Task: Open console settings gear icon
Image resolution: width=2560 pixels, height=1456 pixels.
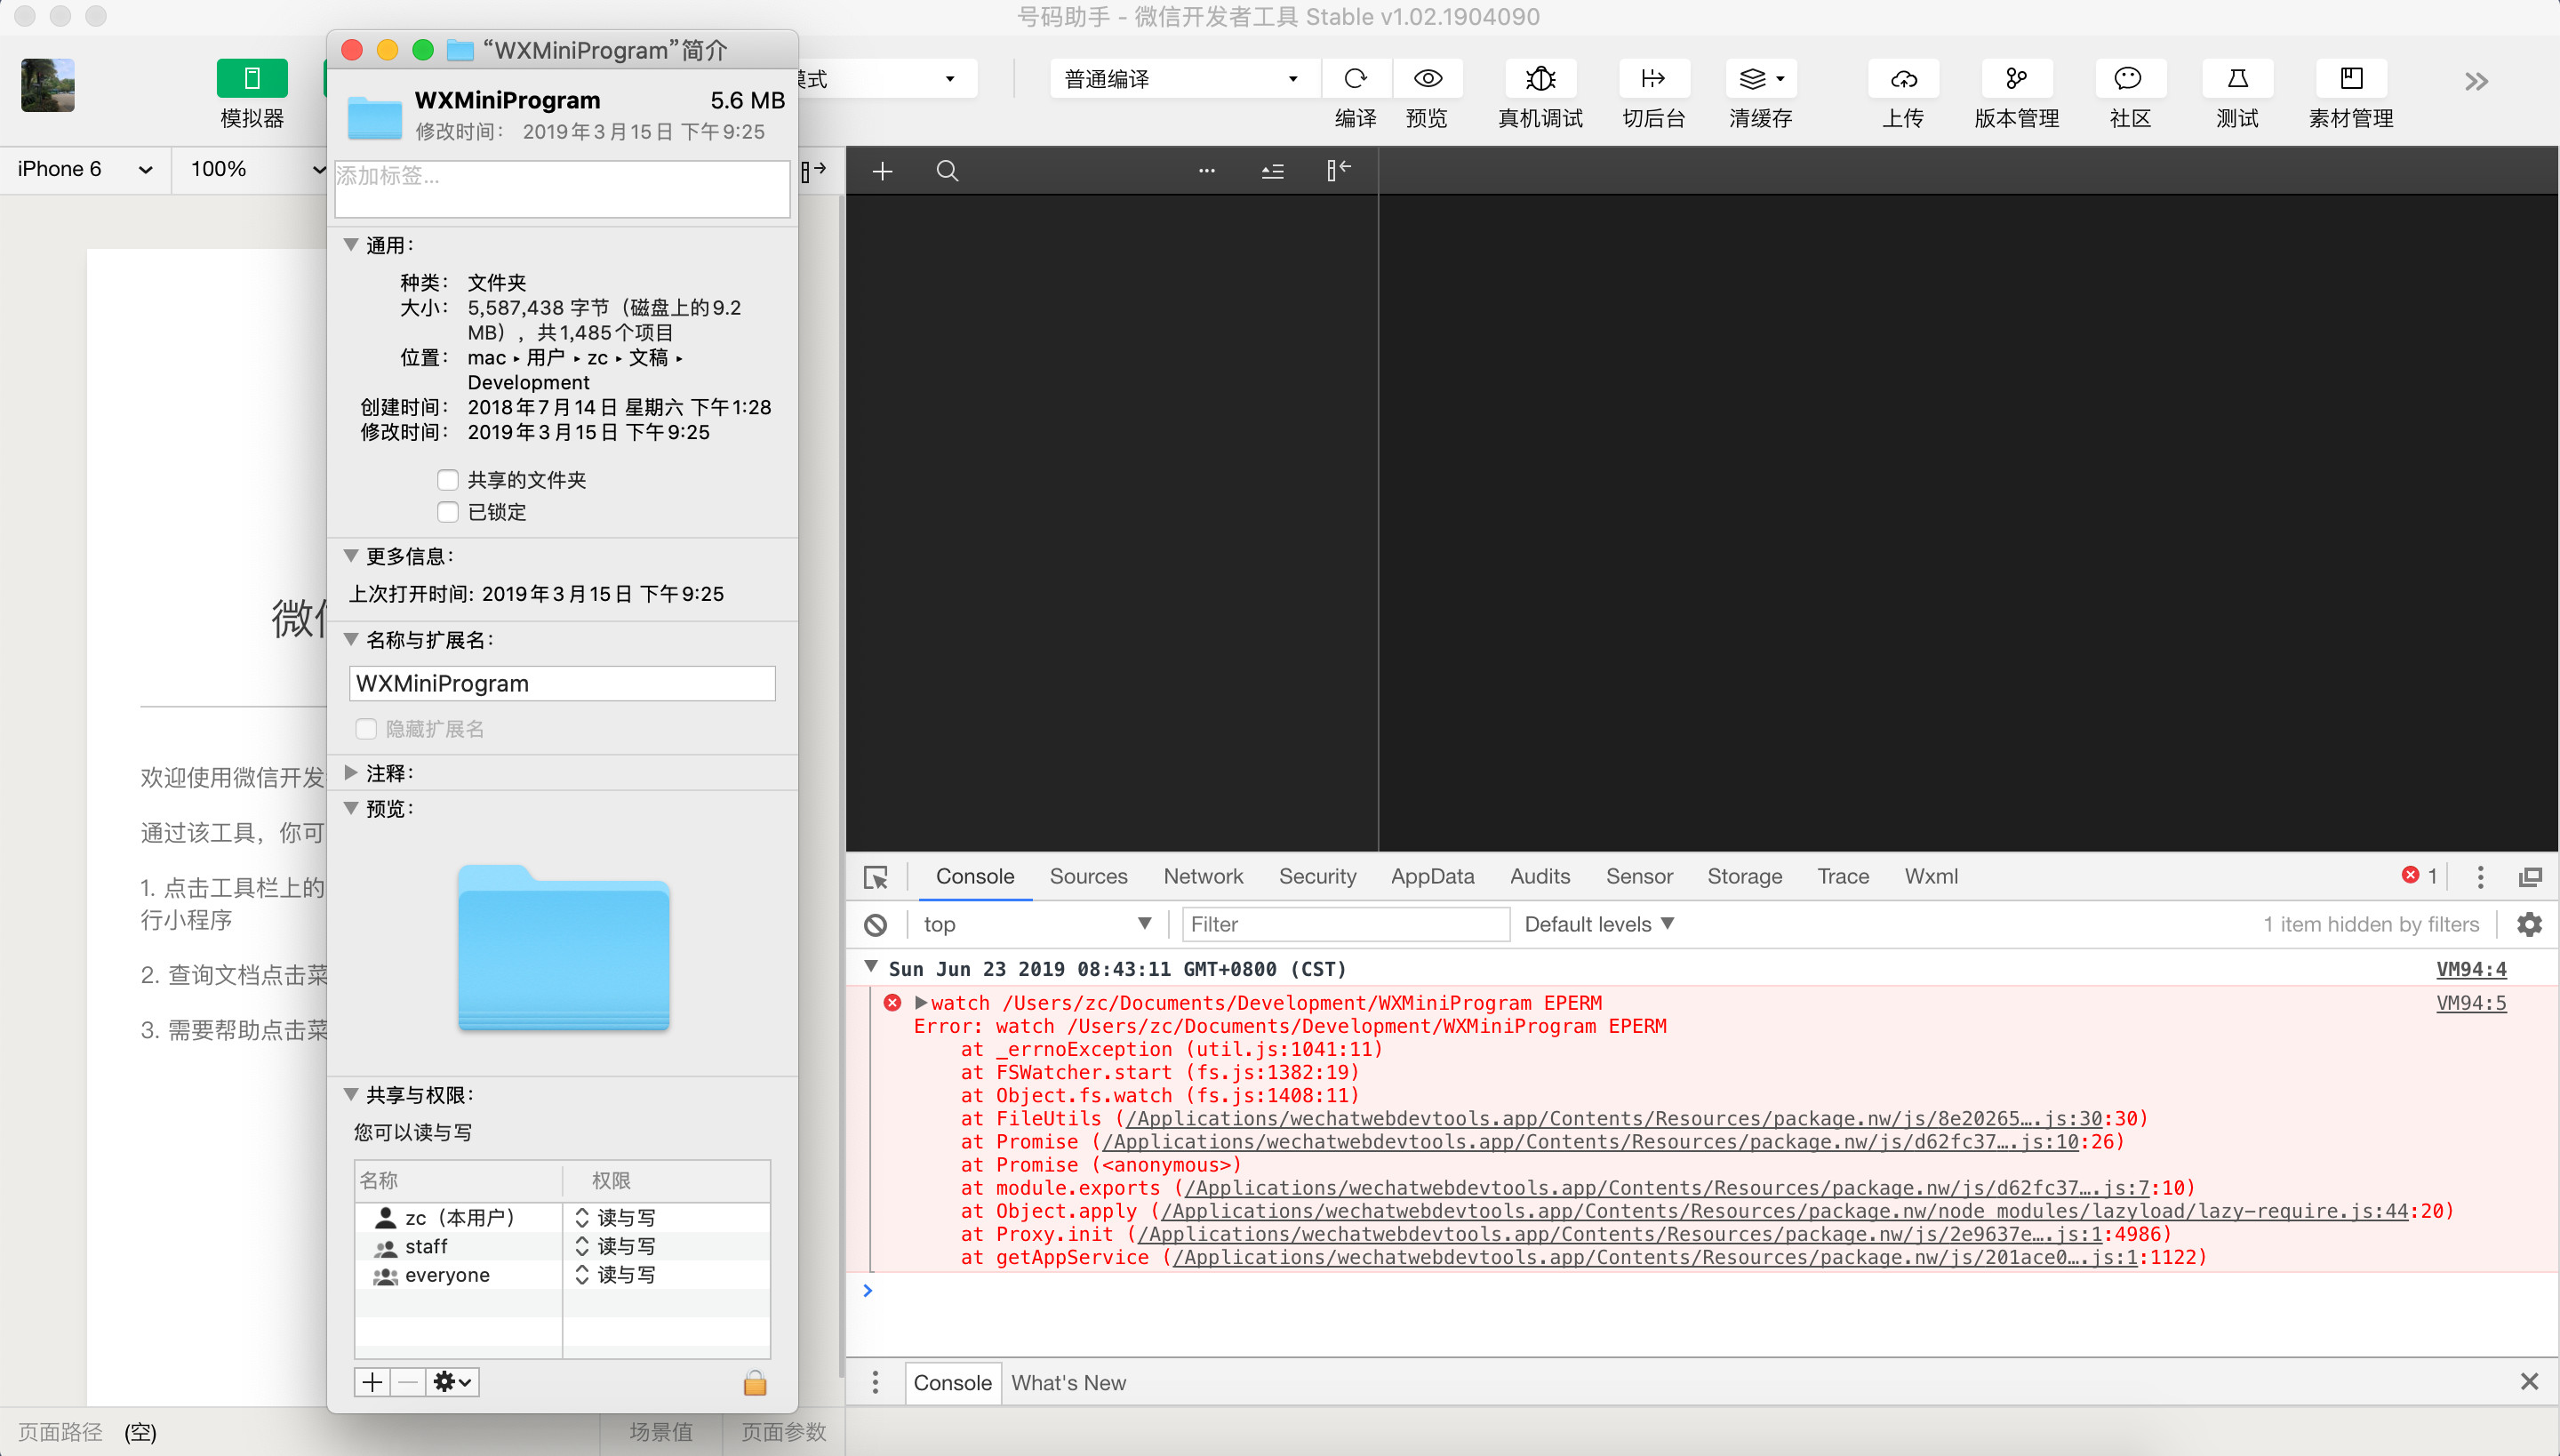Action: (x=2529, y=925)
